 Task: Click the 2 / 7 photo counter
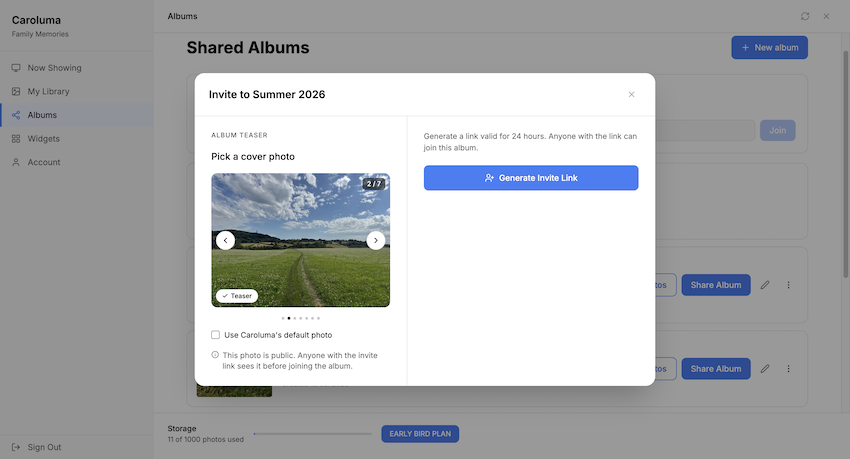(374, 184)
